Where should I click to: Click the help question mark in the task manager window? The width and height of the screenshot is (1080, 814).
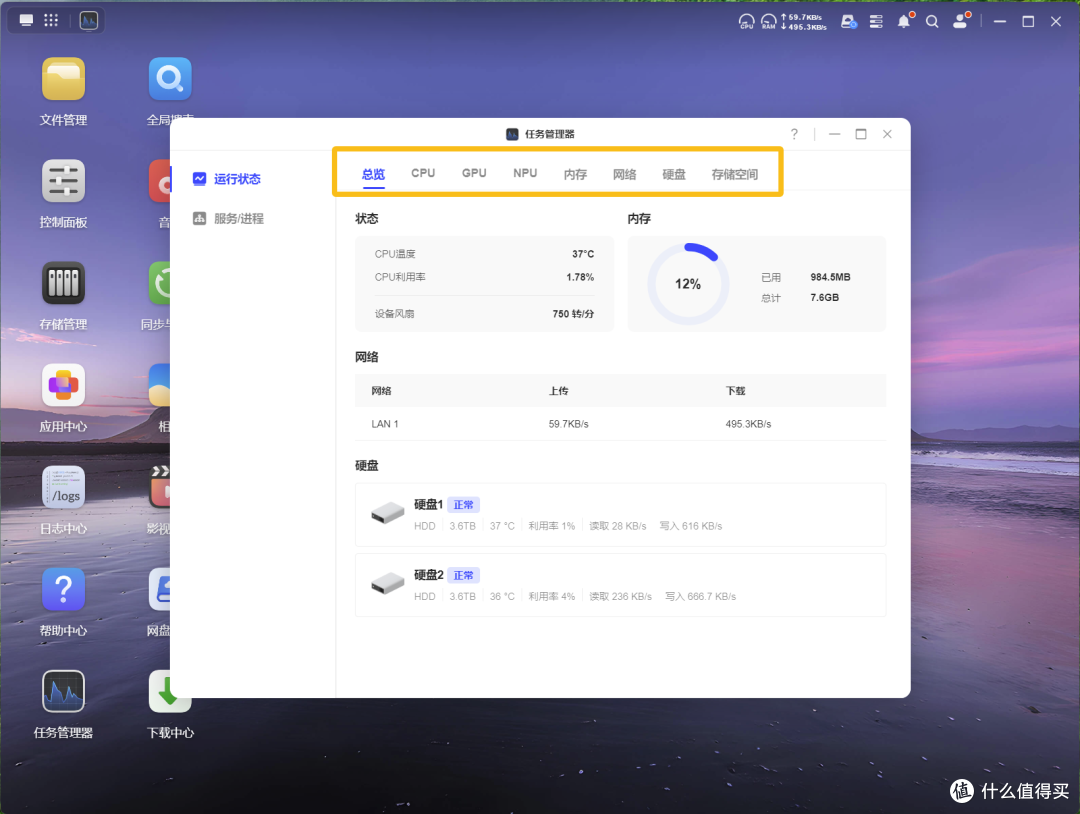(794, 134)
